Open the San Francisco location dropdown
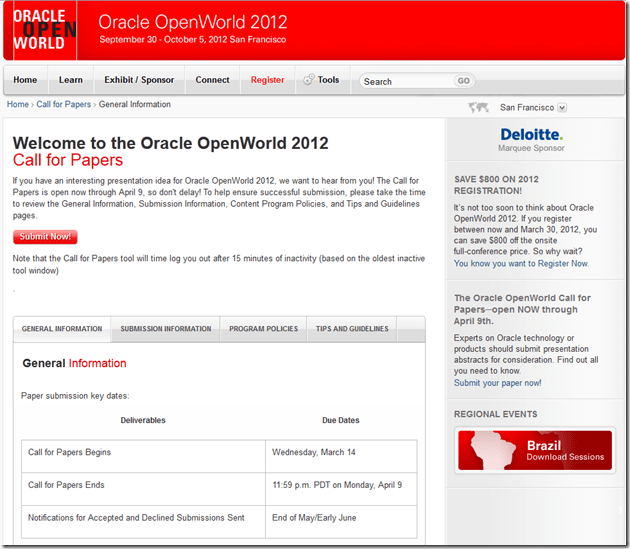The height and width of the screenshot is (549, 630). click(x=562, y=108)
